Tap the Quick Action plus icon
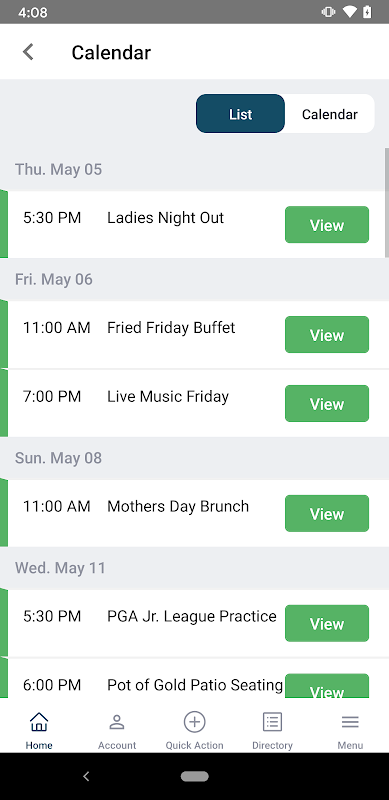This screenshot has width=389, height=800. point(194,722)
